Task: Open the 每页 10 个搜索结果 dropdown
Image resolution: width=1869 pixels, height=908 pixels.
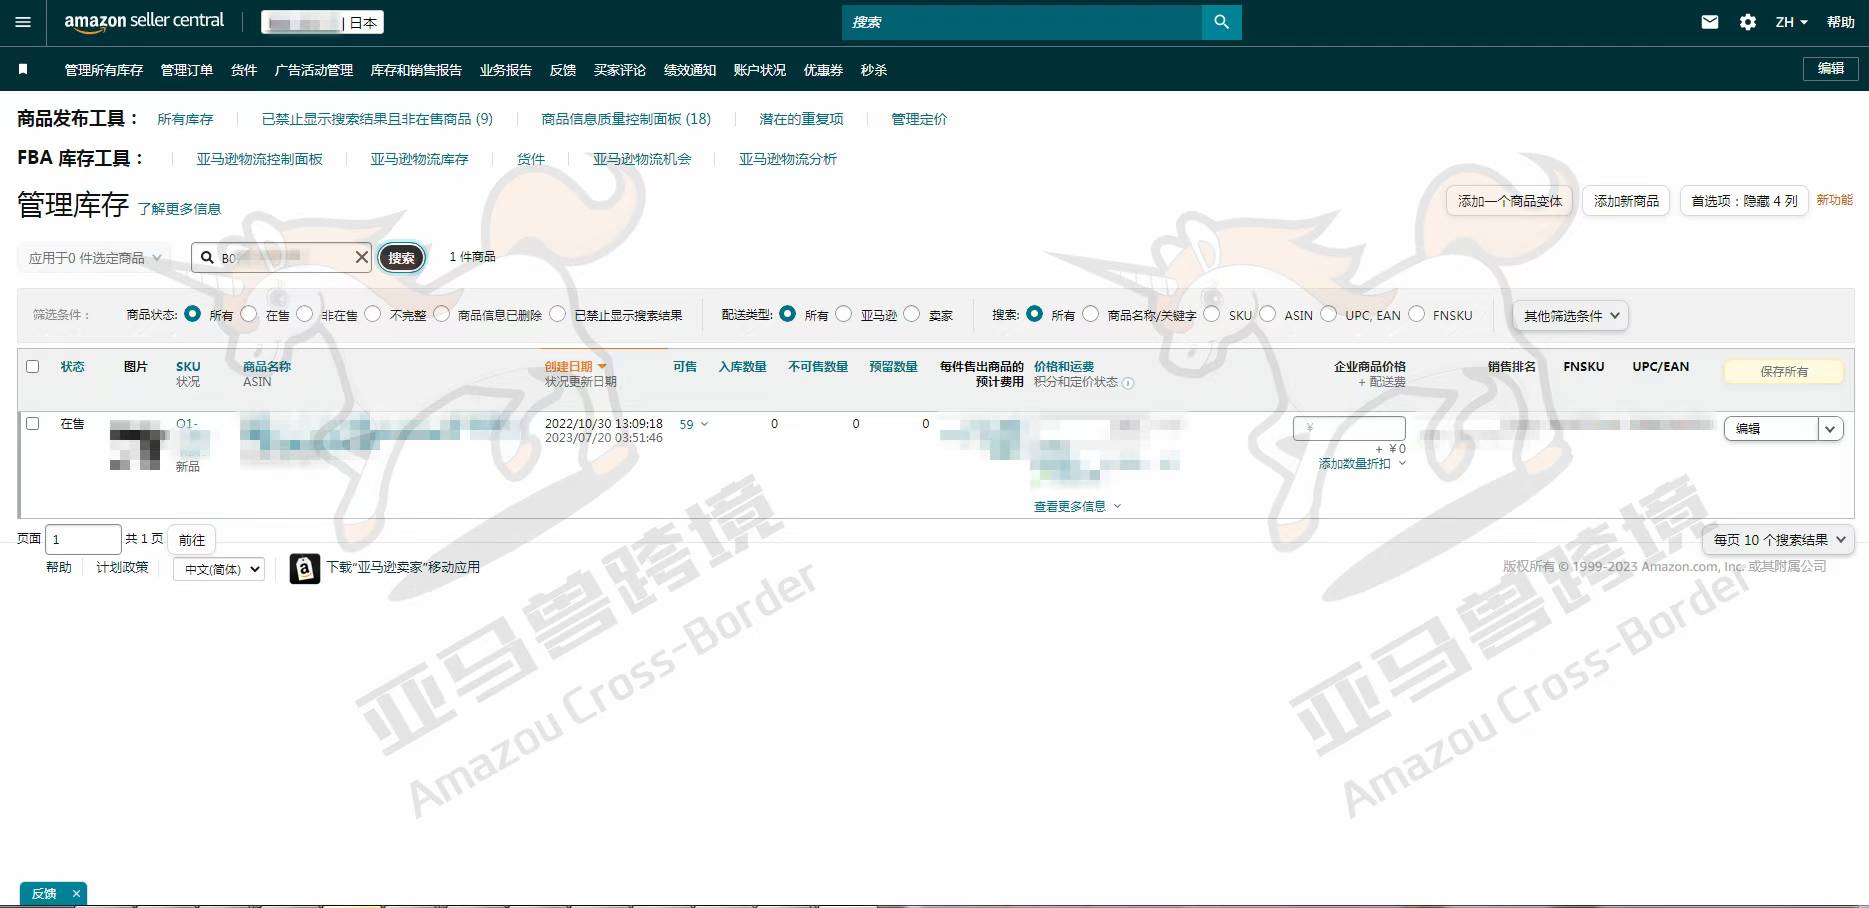Action: point(1779,540)
